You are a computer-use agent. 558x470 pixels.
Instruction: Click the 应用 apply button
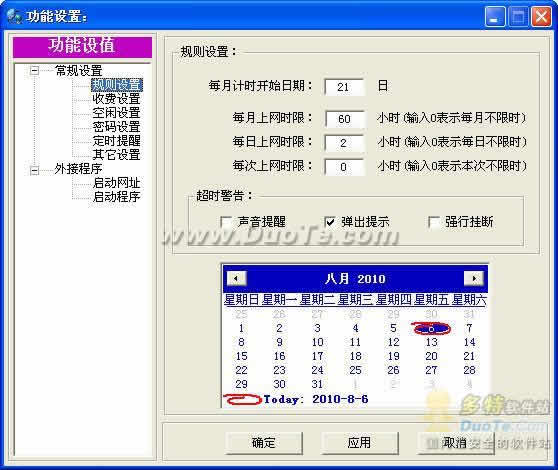(x=359, y=443)
